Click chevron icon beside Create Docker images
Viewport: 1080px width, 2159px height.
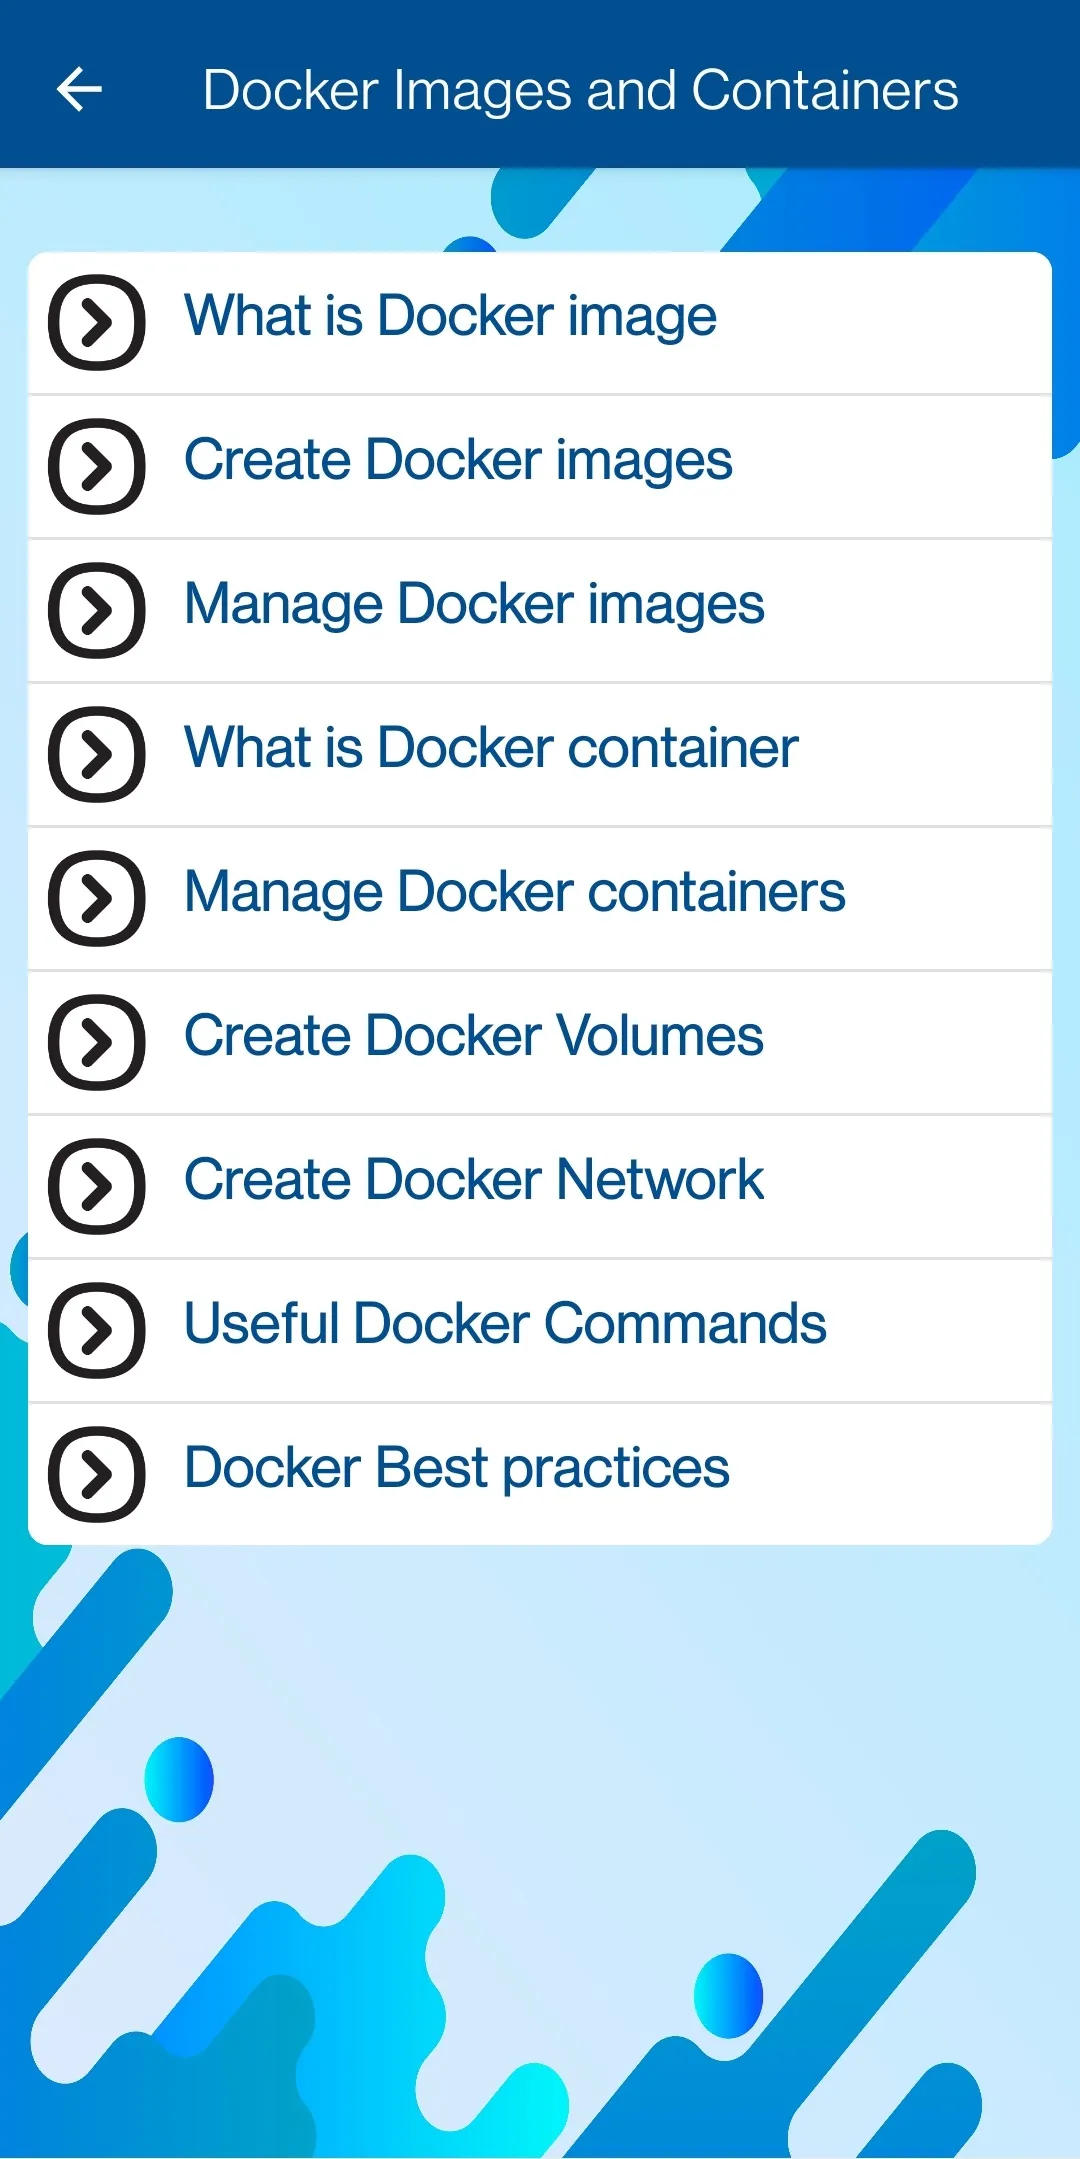click(97, 466)
